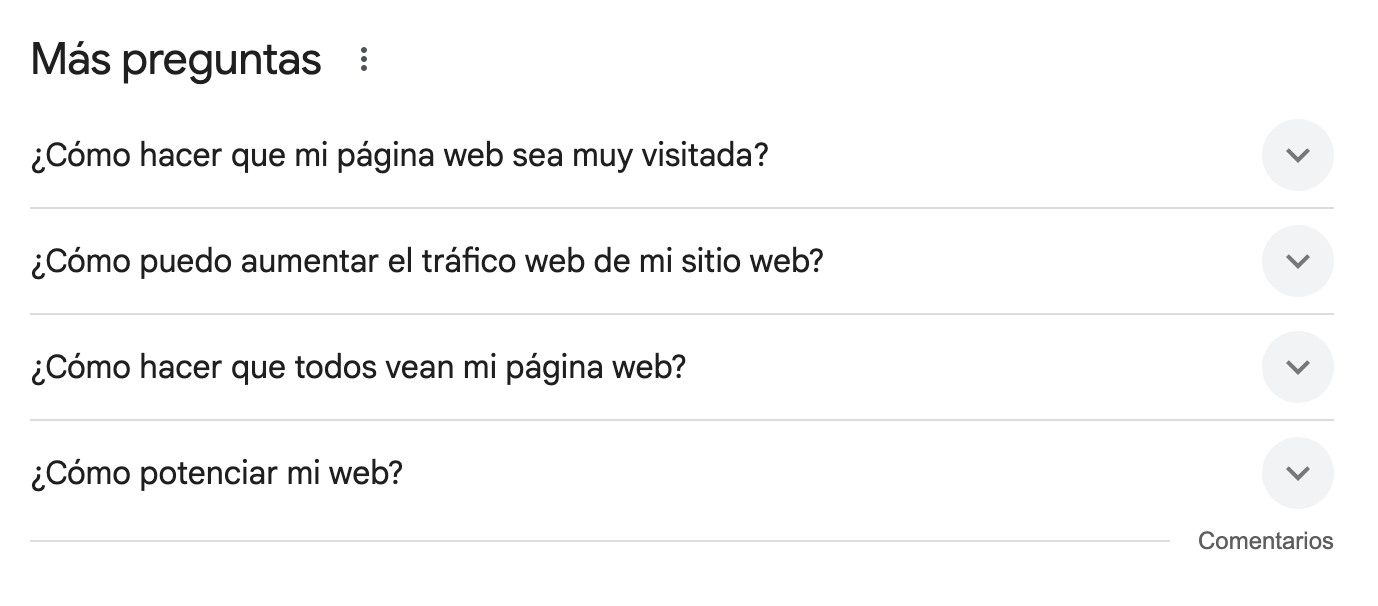
Task: Click the 'Más preguntas' heading
Action: (176, 60)
